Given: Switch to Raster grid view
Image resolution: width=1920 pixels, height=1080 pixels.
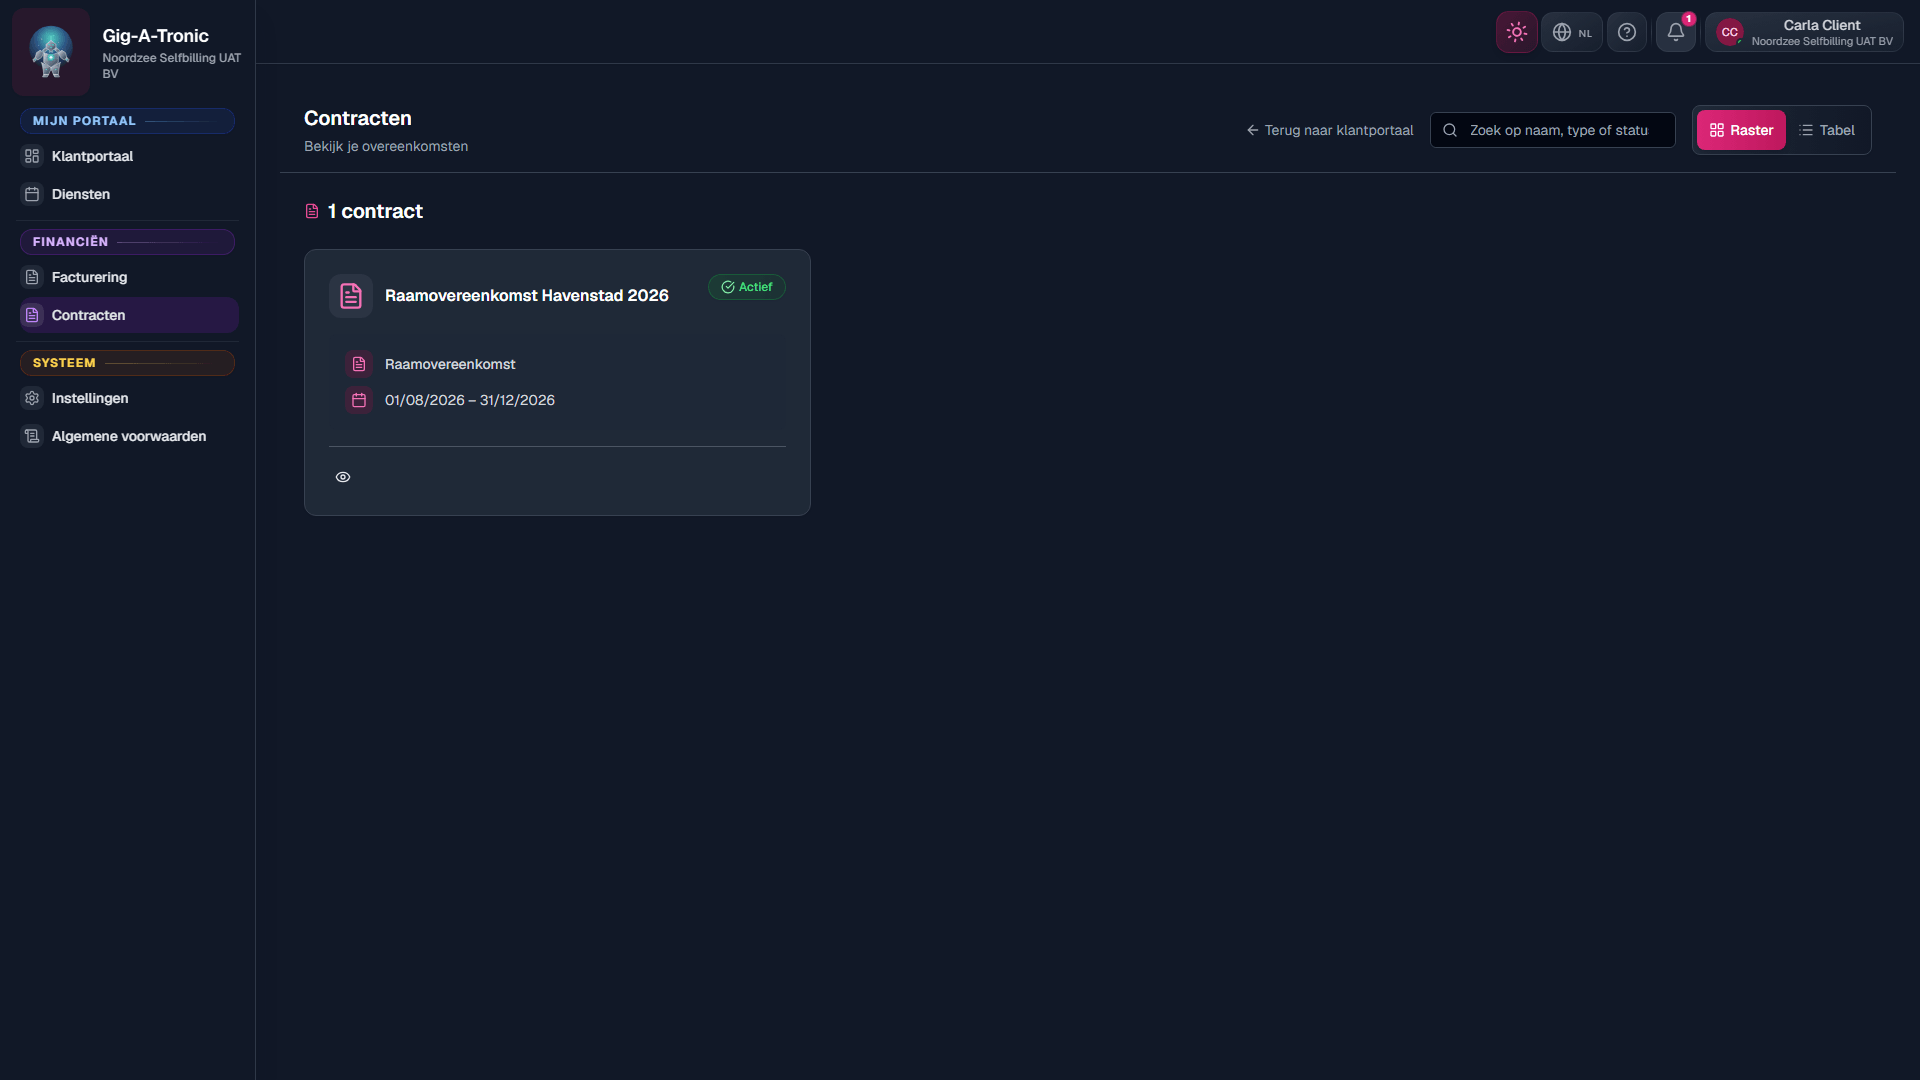Looking at the screenshot, I should coord(1741,130).
